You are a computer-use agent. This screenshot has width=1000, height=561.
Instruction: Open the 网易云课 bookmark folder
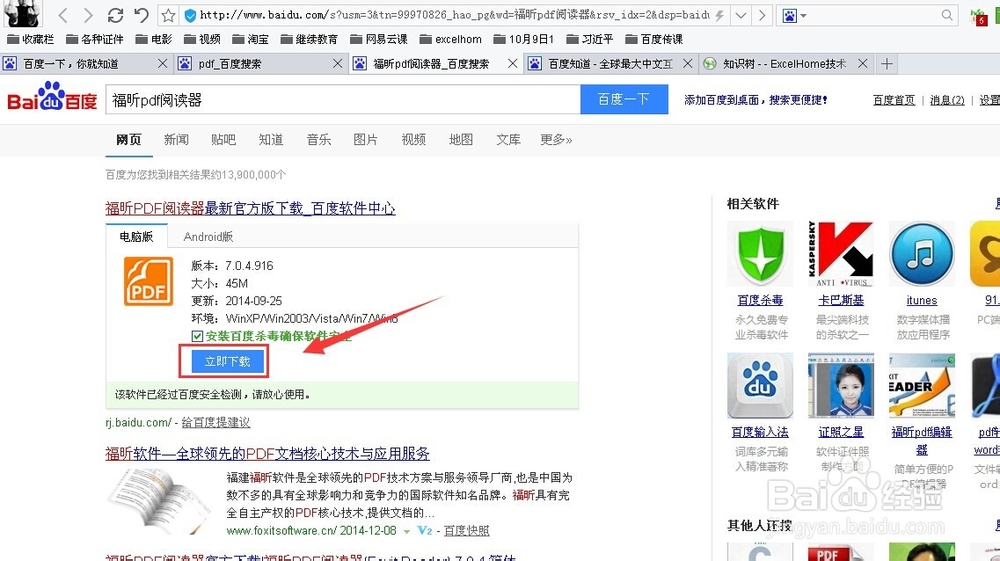(x=378, y=40)
